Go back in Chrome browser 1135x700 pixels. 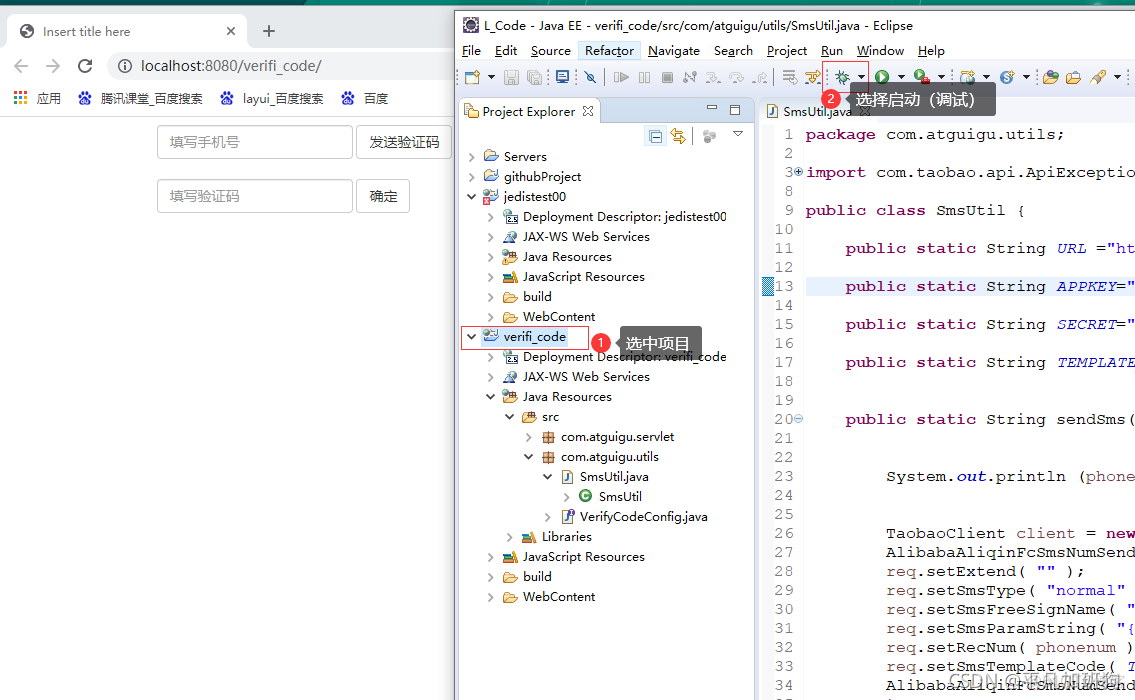[21, 66]
